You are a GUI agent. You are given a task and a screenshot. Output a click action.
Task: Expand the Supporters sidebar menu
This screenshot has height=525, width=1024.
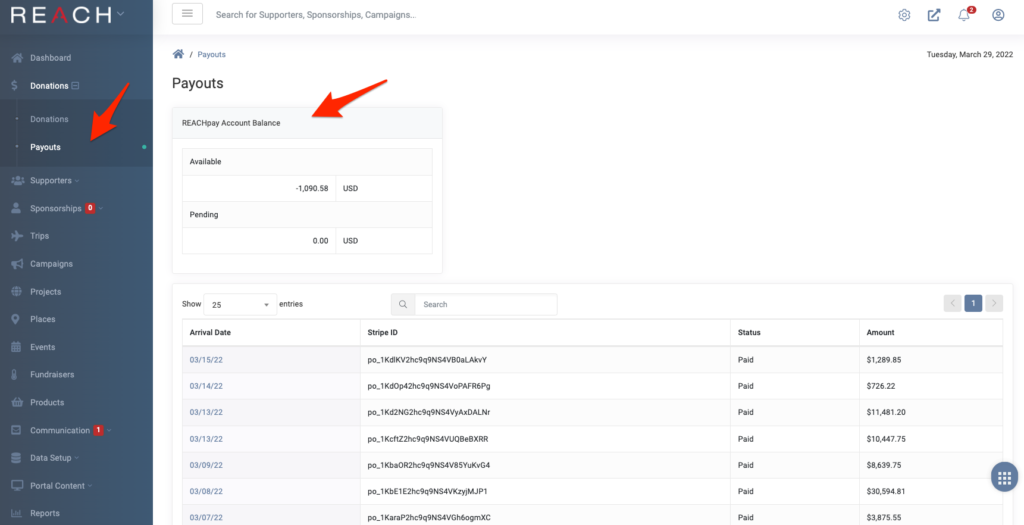54,180
